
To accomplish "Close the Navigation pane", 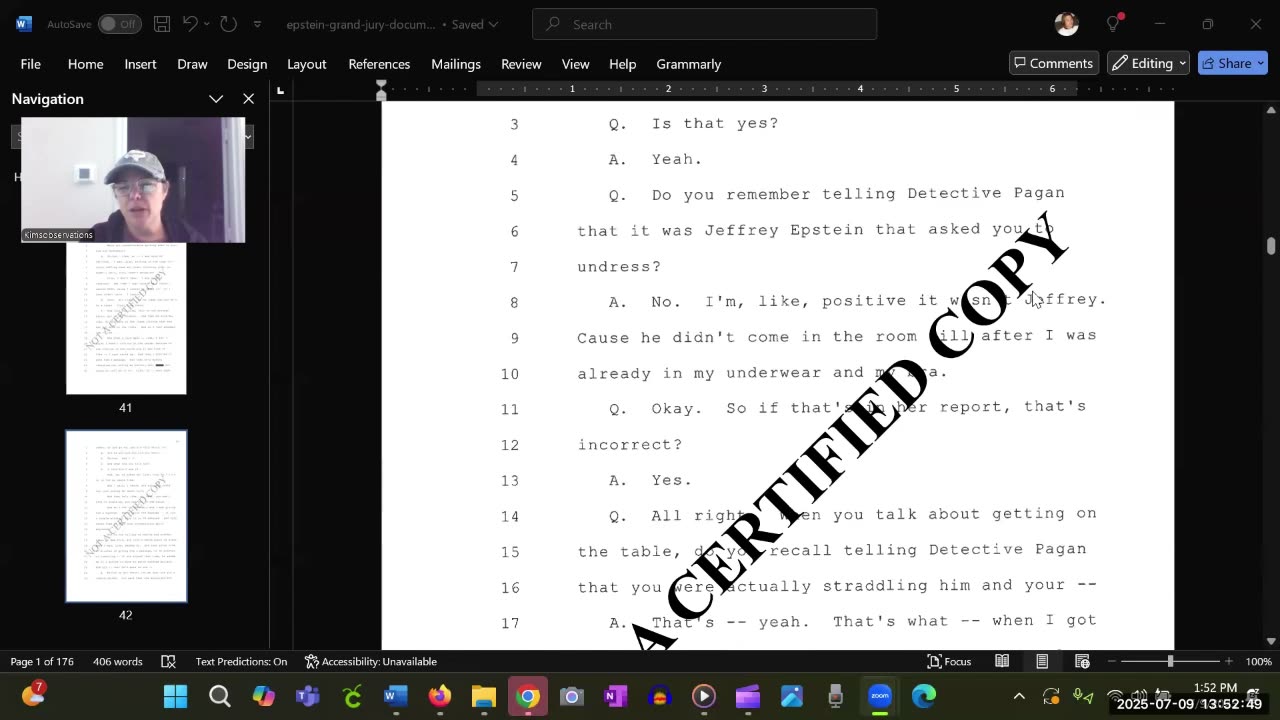I will click(x=248, y=99).
